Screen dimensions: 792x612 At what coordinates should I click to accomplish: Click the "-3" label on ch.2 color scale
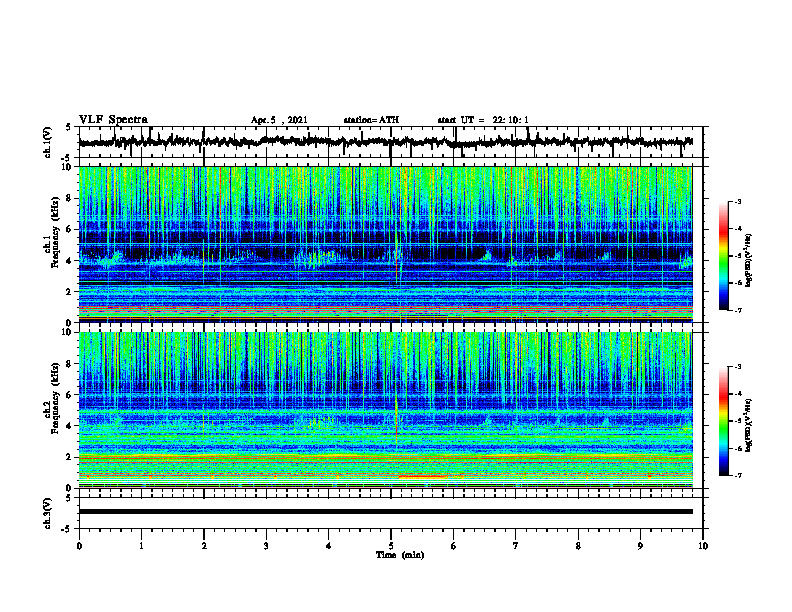(x=738, y=367)
